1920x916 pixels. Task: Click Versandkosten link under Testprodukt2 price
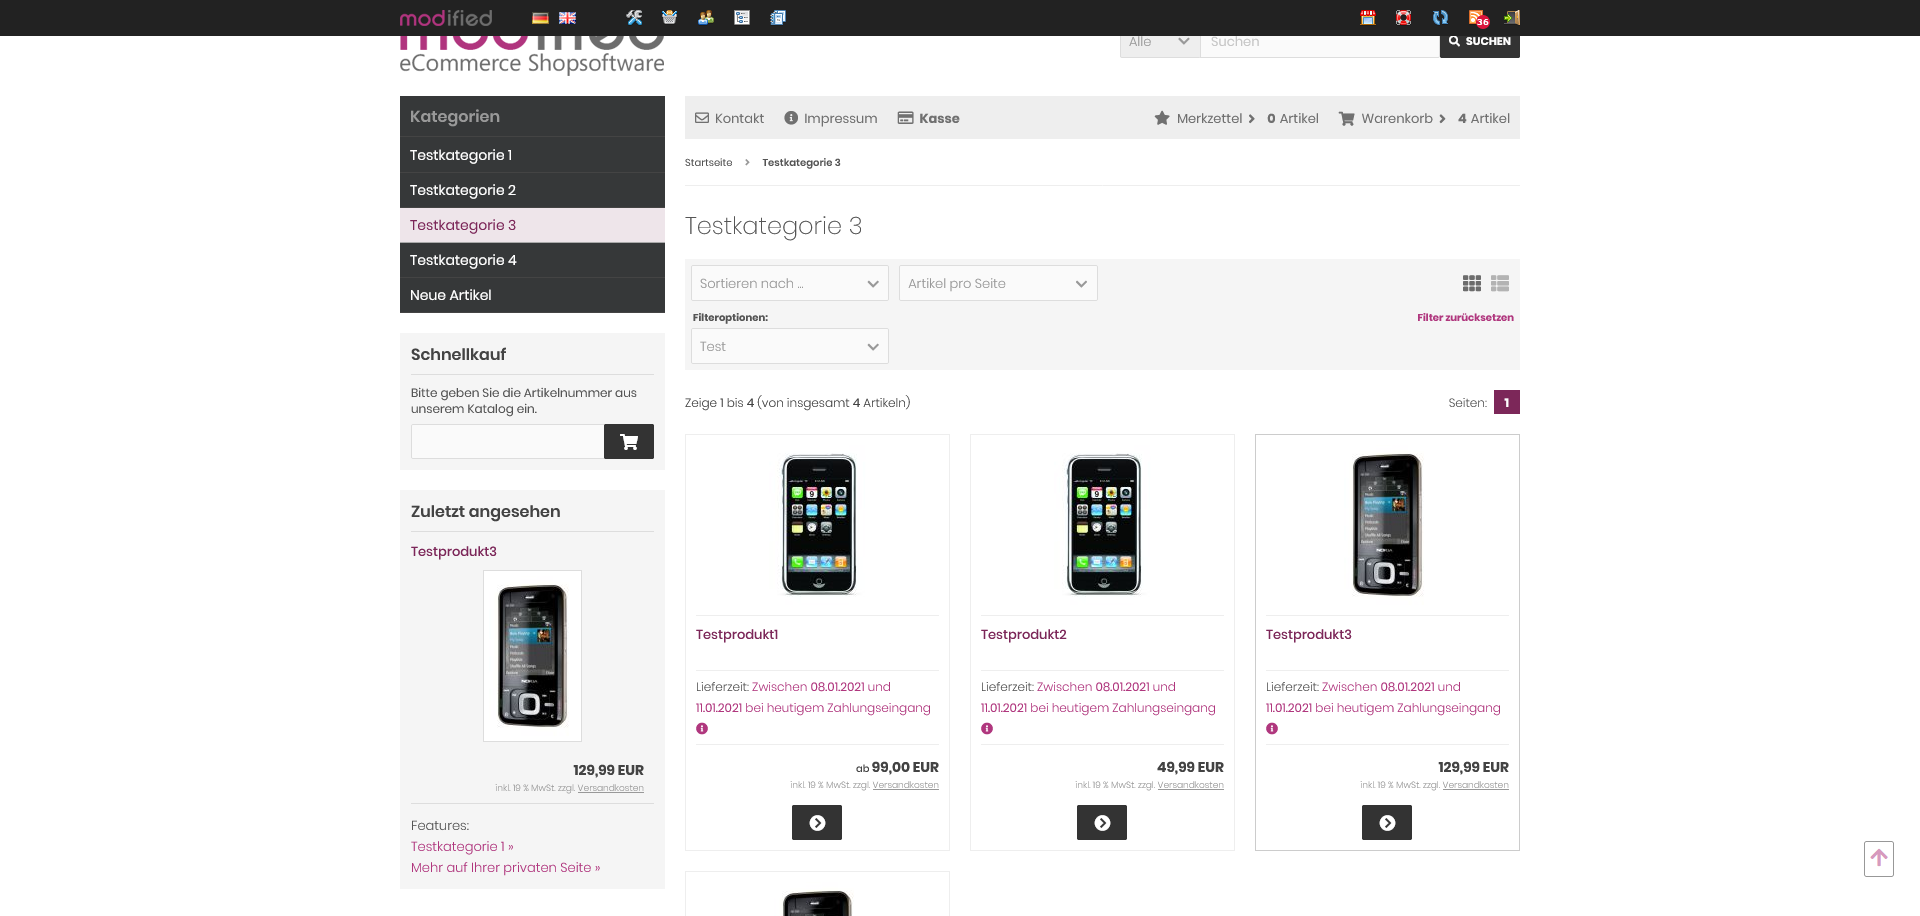pos(1190,786)
